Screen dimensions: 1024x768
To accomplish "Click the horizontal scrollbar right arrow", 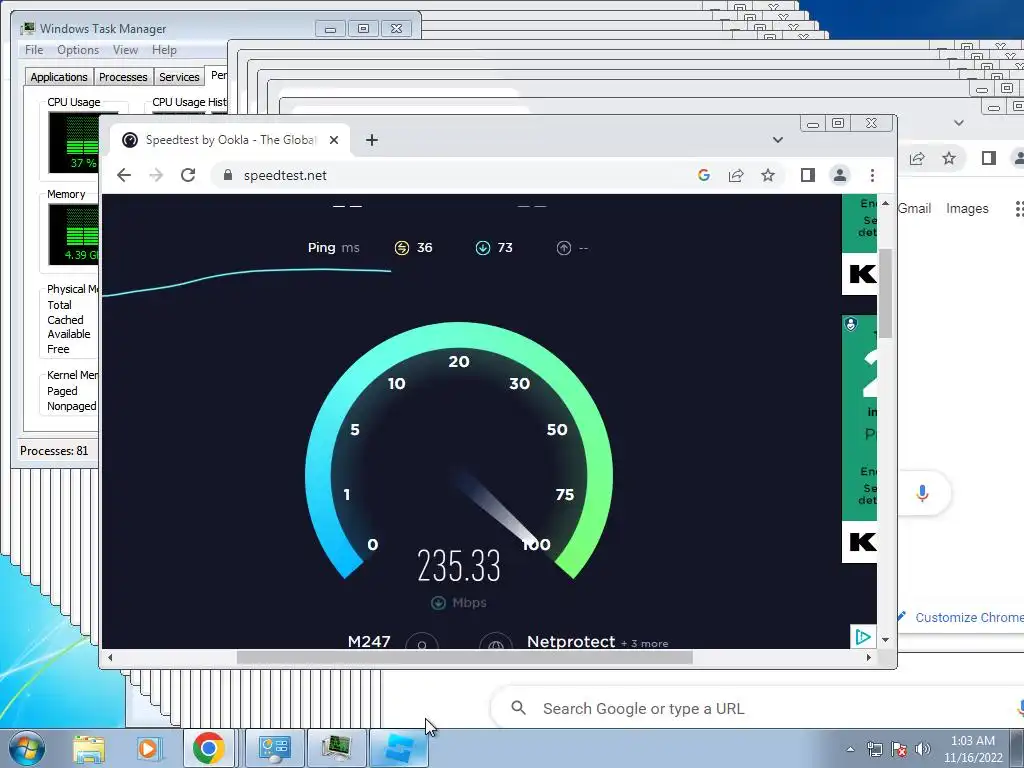I will (x=869, y=658).
